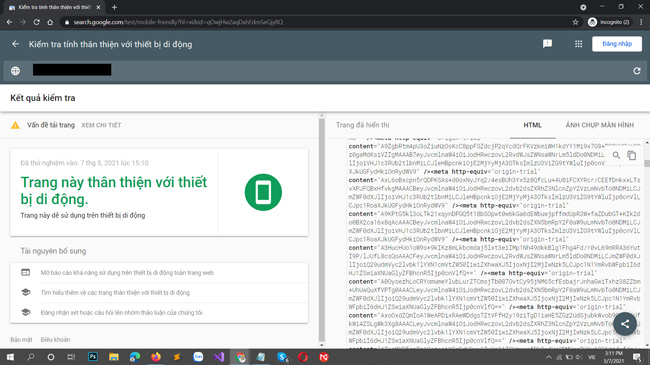Click the Đăng nhập sign-in button

coord(617,44)
